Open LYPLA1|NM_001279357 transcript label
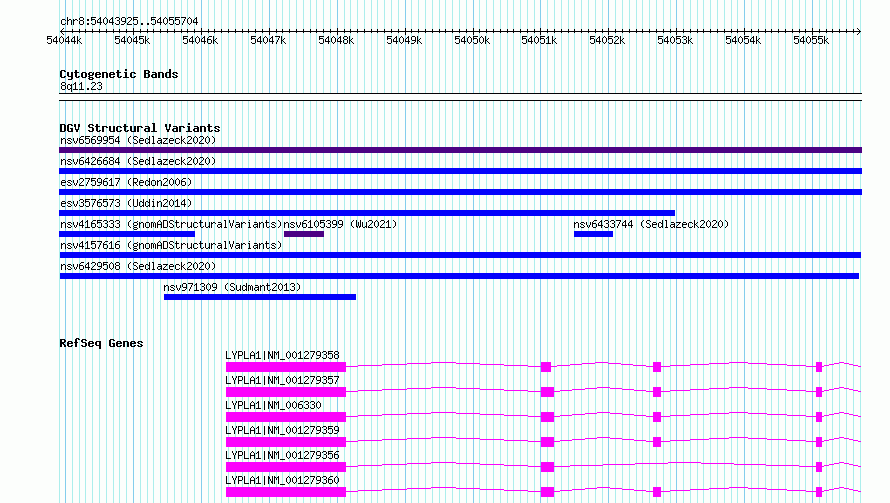The height and width of the screenshot is (503, 890). point(282,380)
